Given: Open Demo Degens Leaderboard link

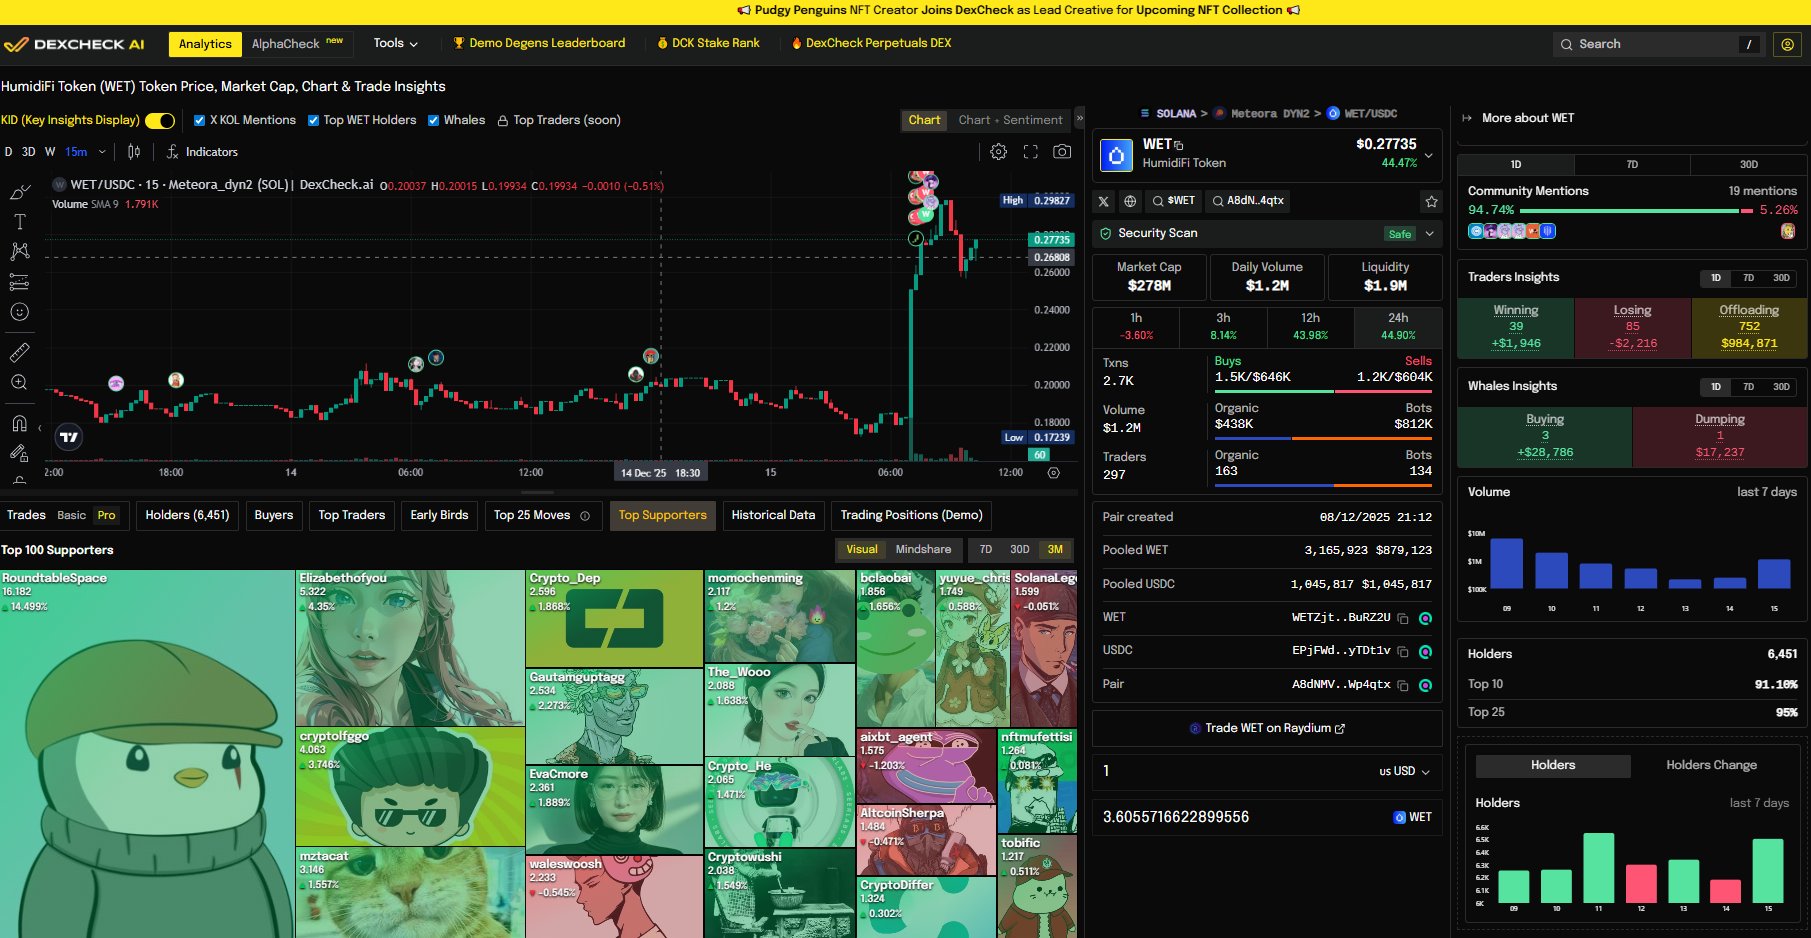Looking at the screenshot, I should [x=539, y=43].
